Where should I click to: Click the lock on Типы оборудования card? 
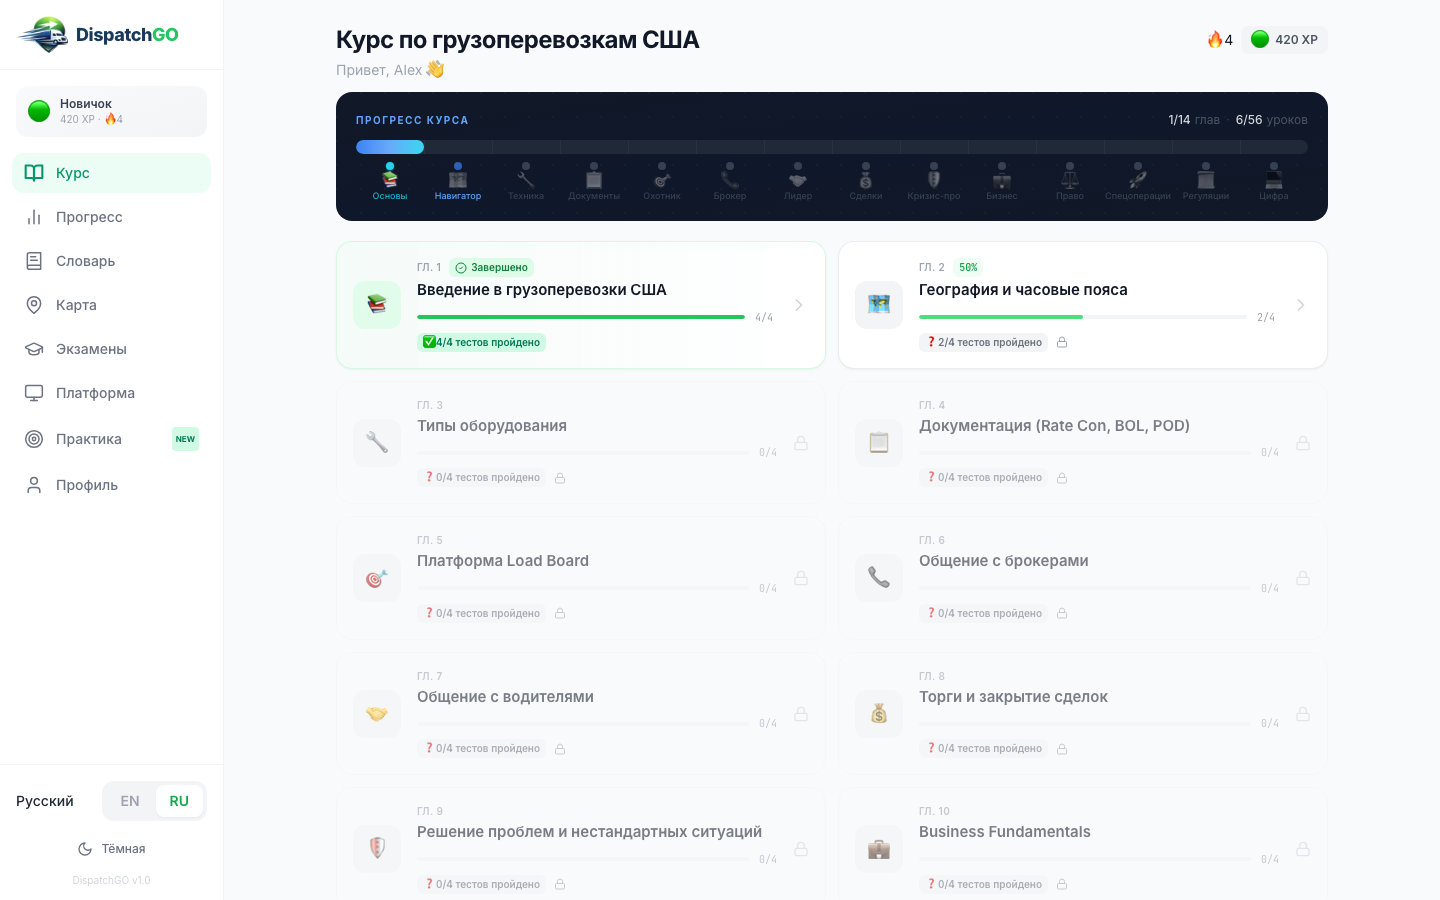801,443
